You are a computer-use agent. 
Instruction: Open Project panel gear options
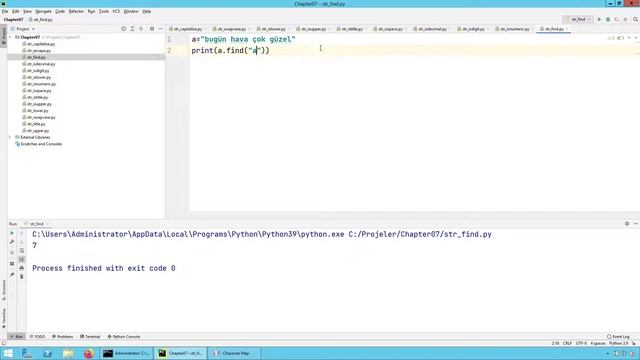point(152,29)
